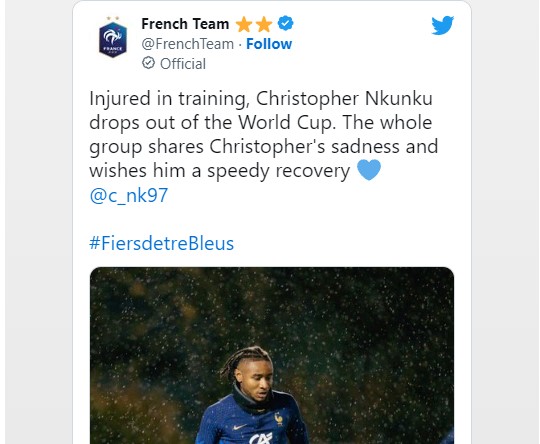
Task: Click the French Team display name
Action: pos(185,24)
